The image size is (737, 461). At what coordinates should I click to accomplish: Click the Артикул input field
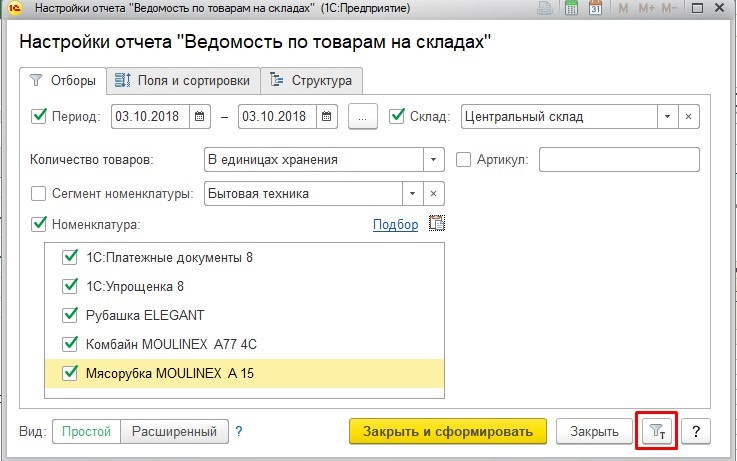tap(618, 159)
